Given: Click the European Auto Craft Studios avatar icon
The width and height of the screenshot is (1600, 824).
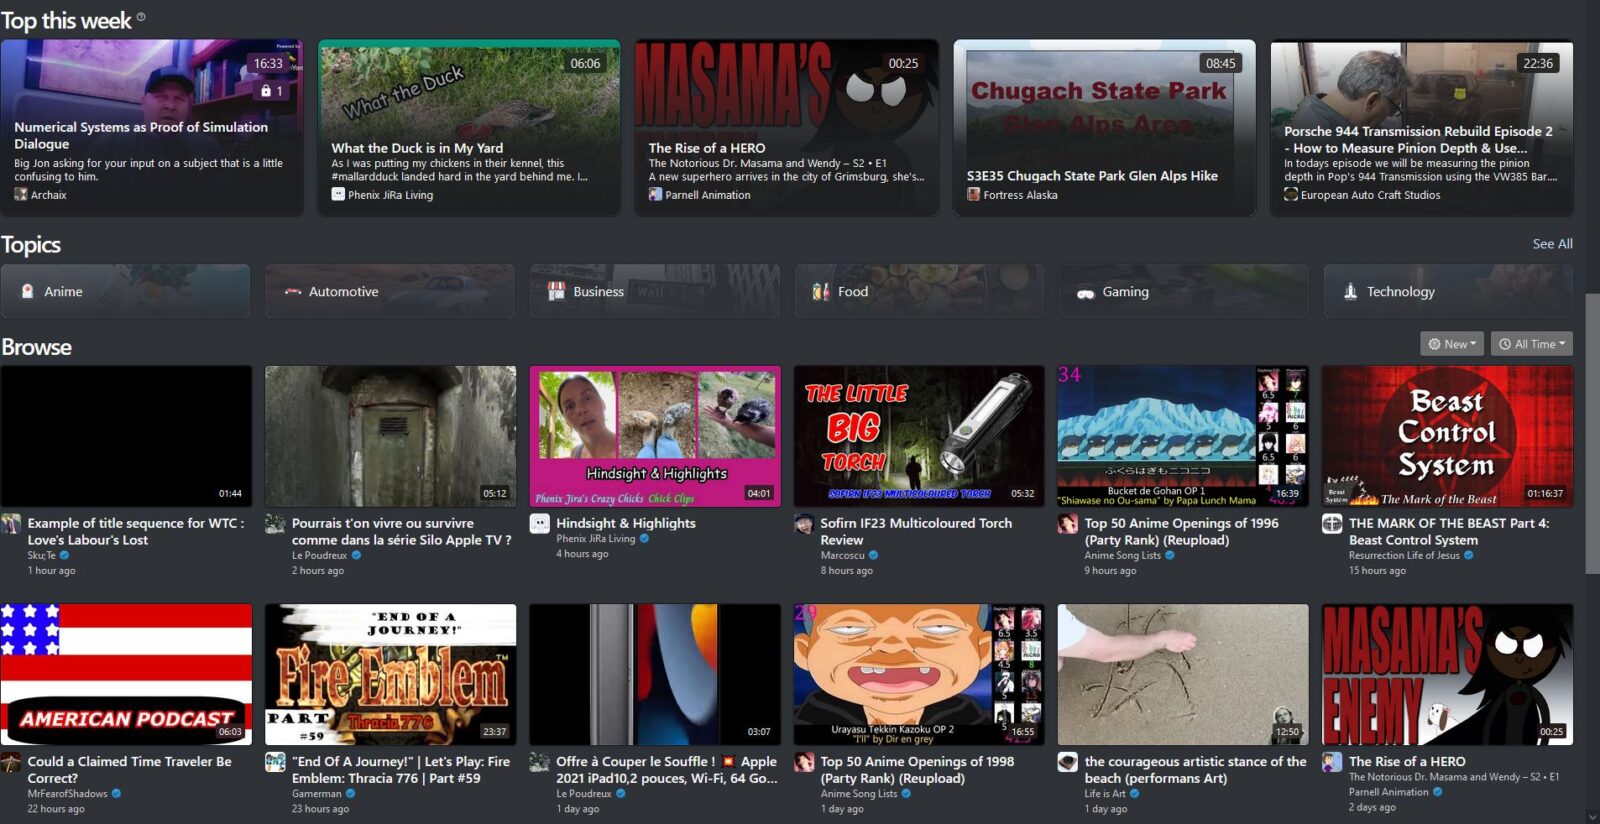Looking at the screenshot, I should 1291,195.
